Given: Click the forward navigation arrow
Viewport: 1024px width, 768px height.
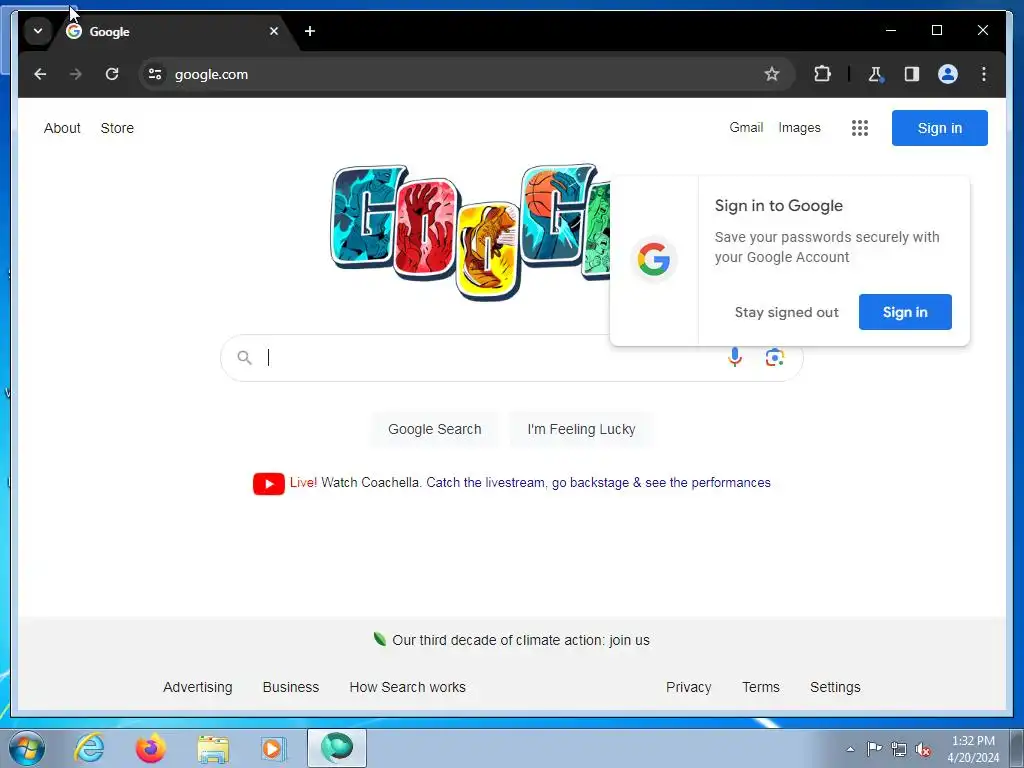Looking at the screenshot, I should click(76, 74).
